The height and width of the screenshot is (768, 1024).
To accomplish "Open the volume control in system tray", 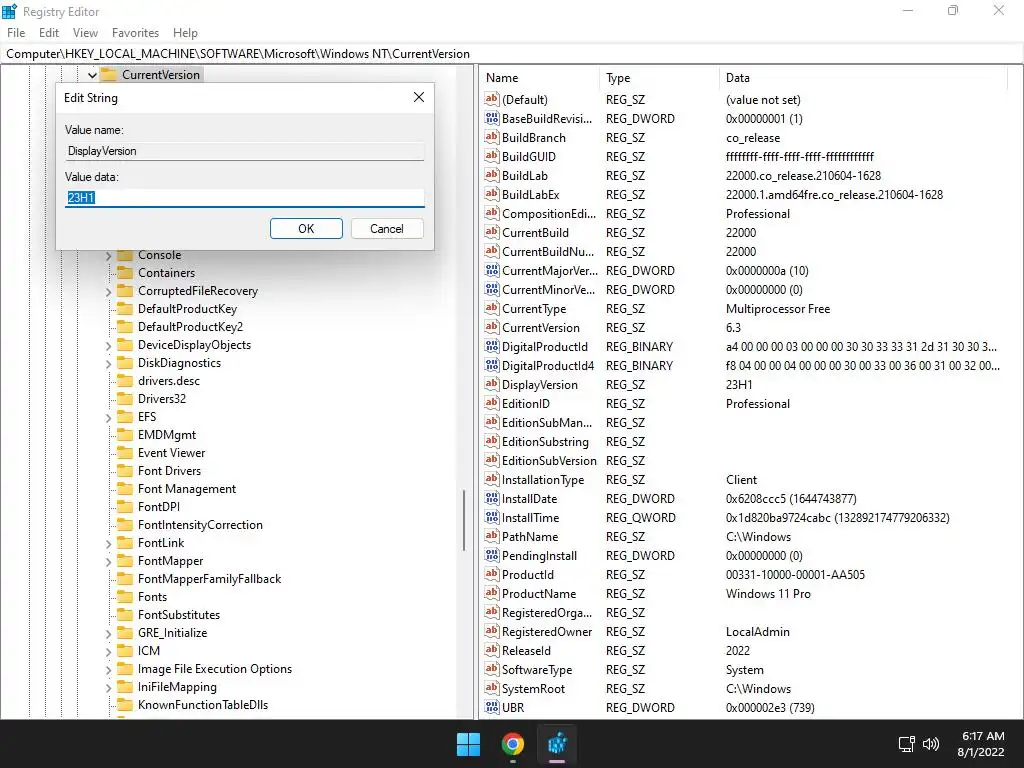I will click(x=931, y=744).
